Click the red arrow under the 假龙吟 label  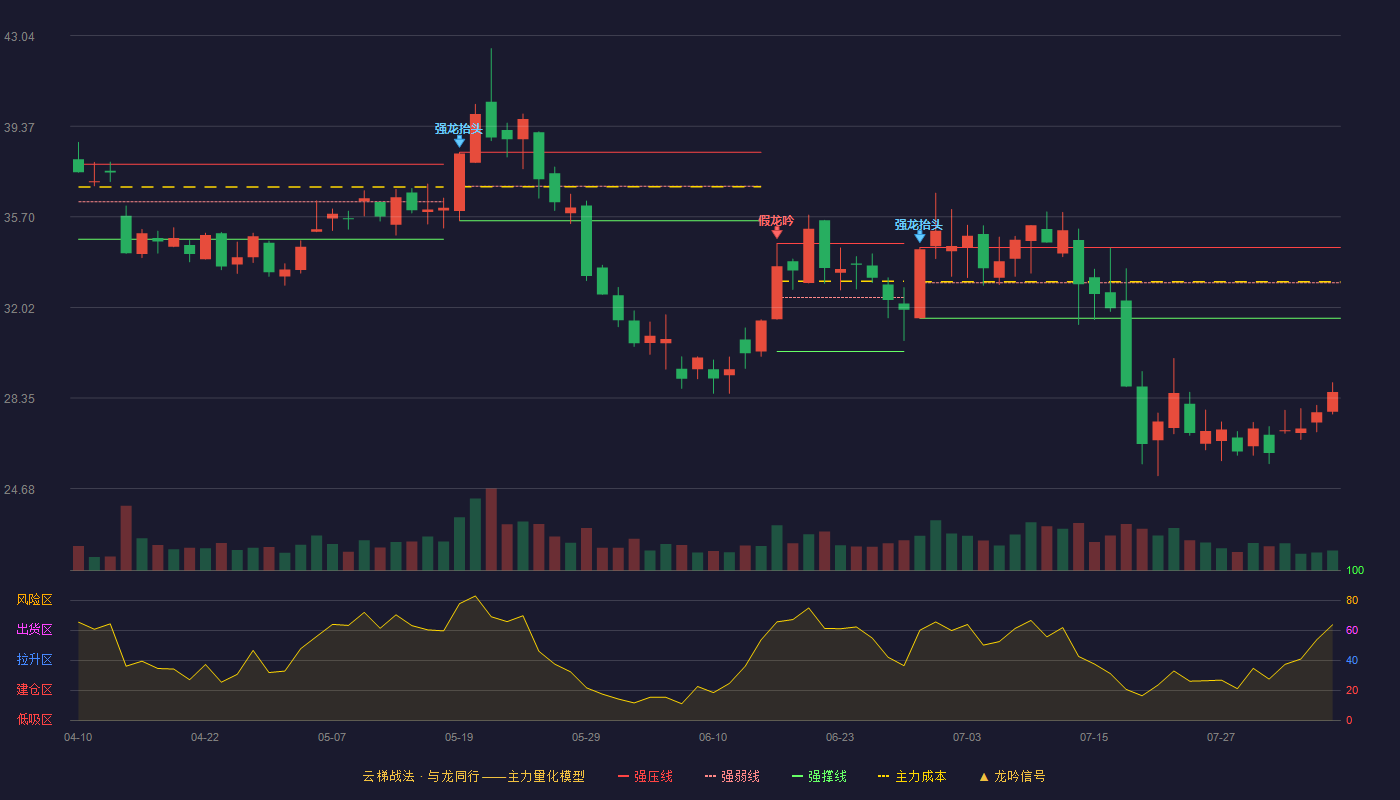click(x=777, y=233)
